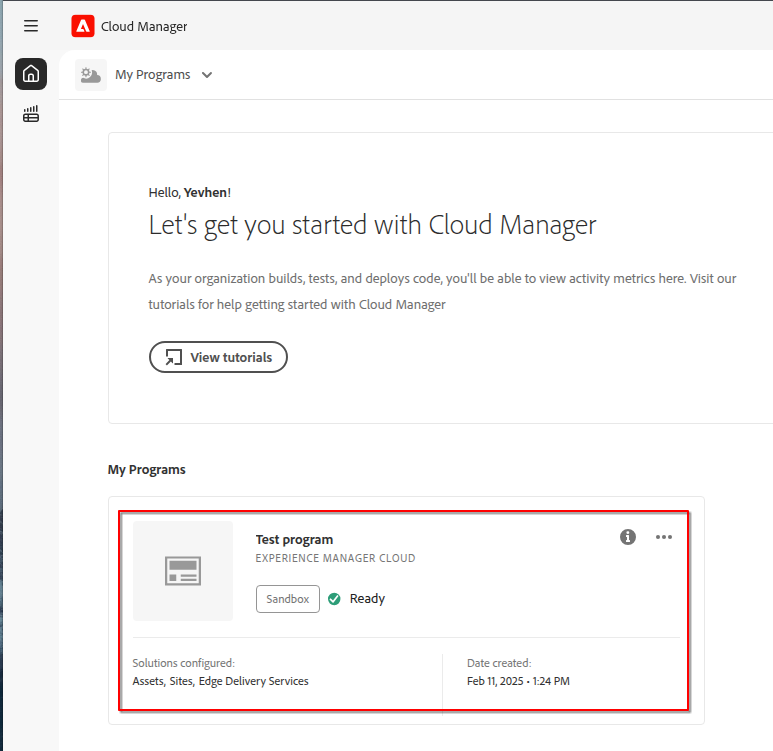Show Test program info icon
Screen dimensions: 773x751
[628, 536]
